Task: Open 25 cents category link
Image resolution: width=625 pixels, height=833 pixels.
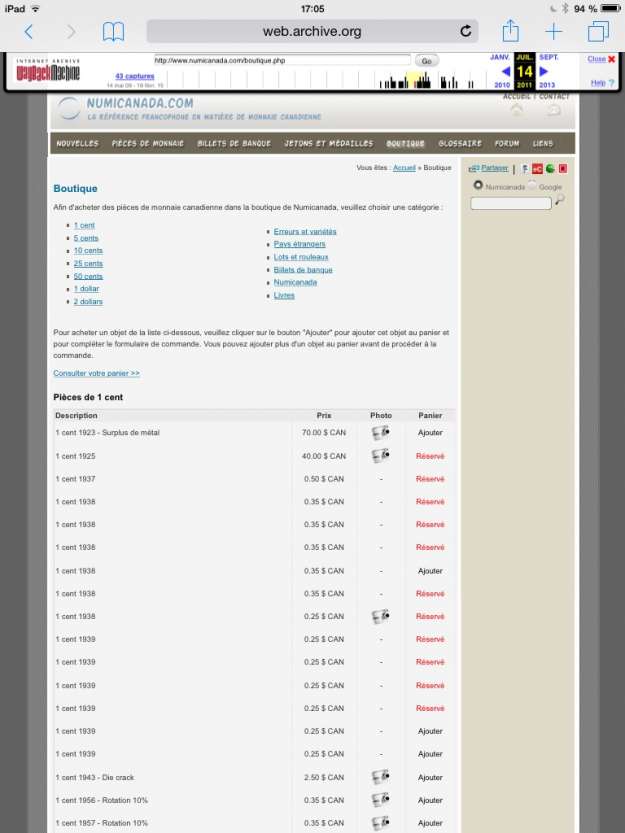Action: click(88, 264)
